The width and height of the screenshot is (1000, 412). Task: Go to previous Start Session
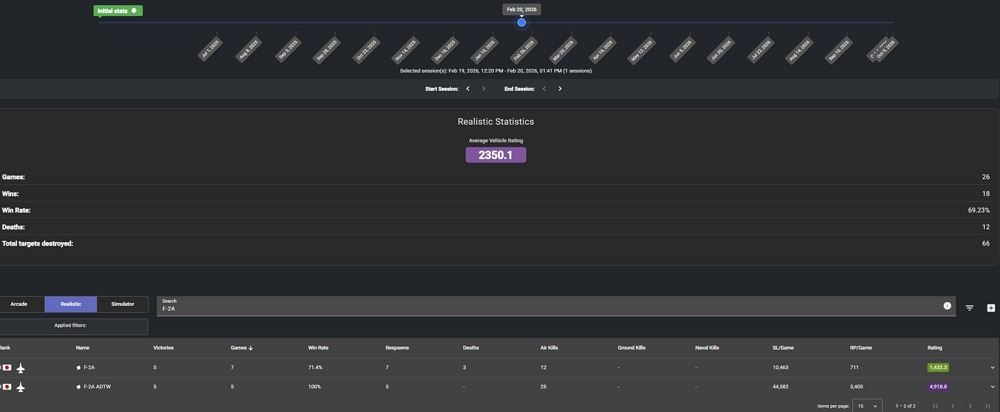(x=468, y=89)
